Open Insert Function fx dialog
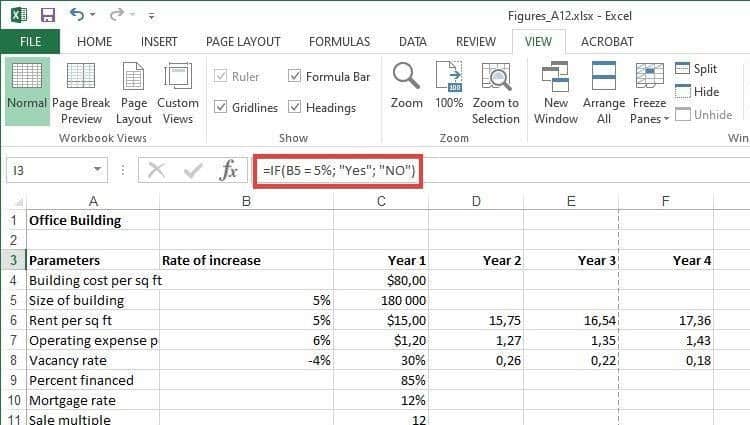Image resolution: width=750 pixels, height=425 pixels. (x=228, y=170)
